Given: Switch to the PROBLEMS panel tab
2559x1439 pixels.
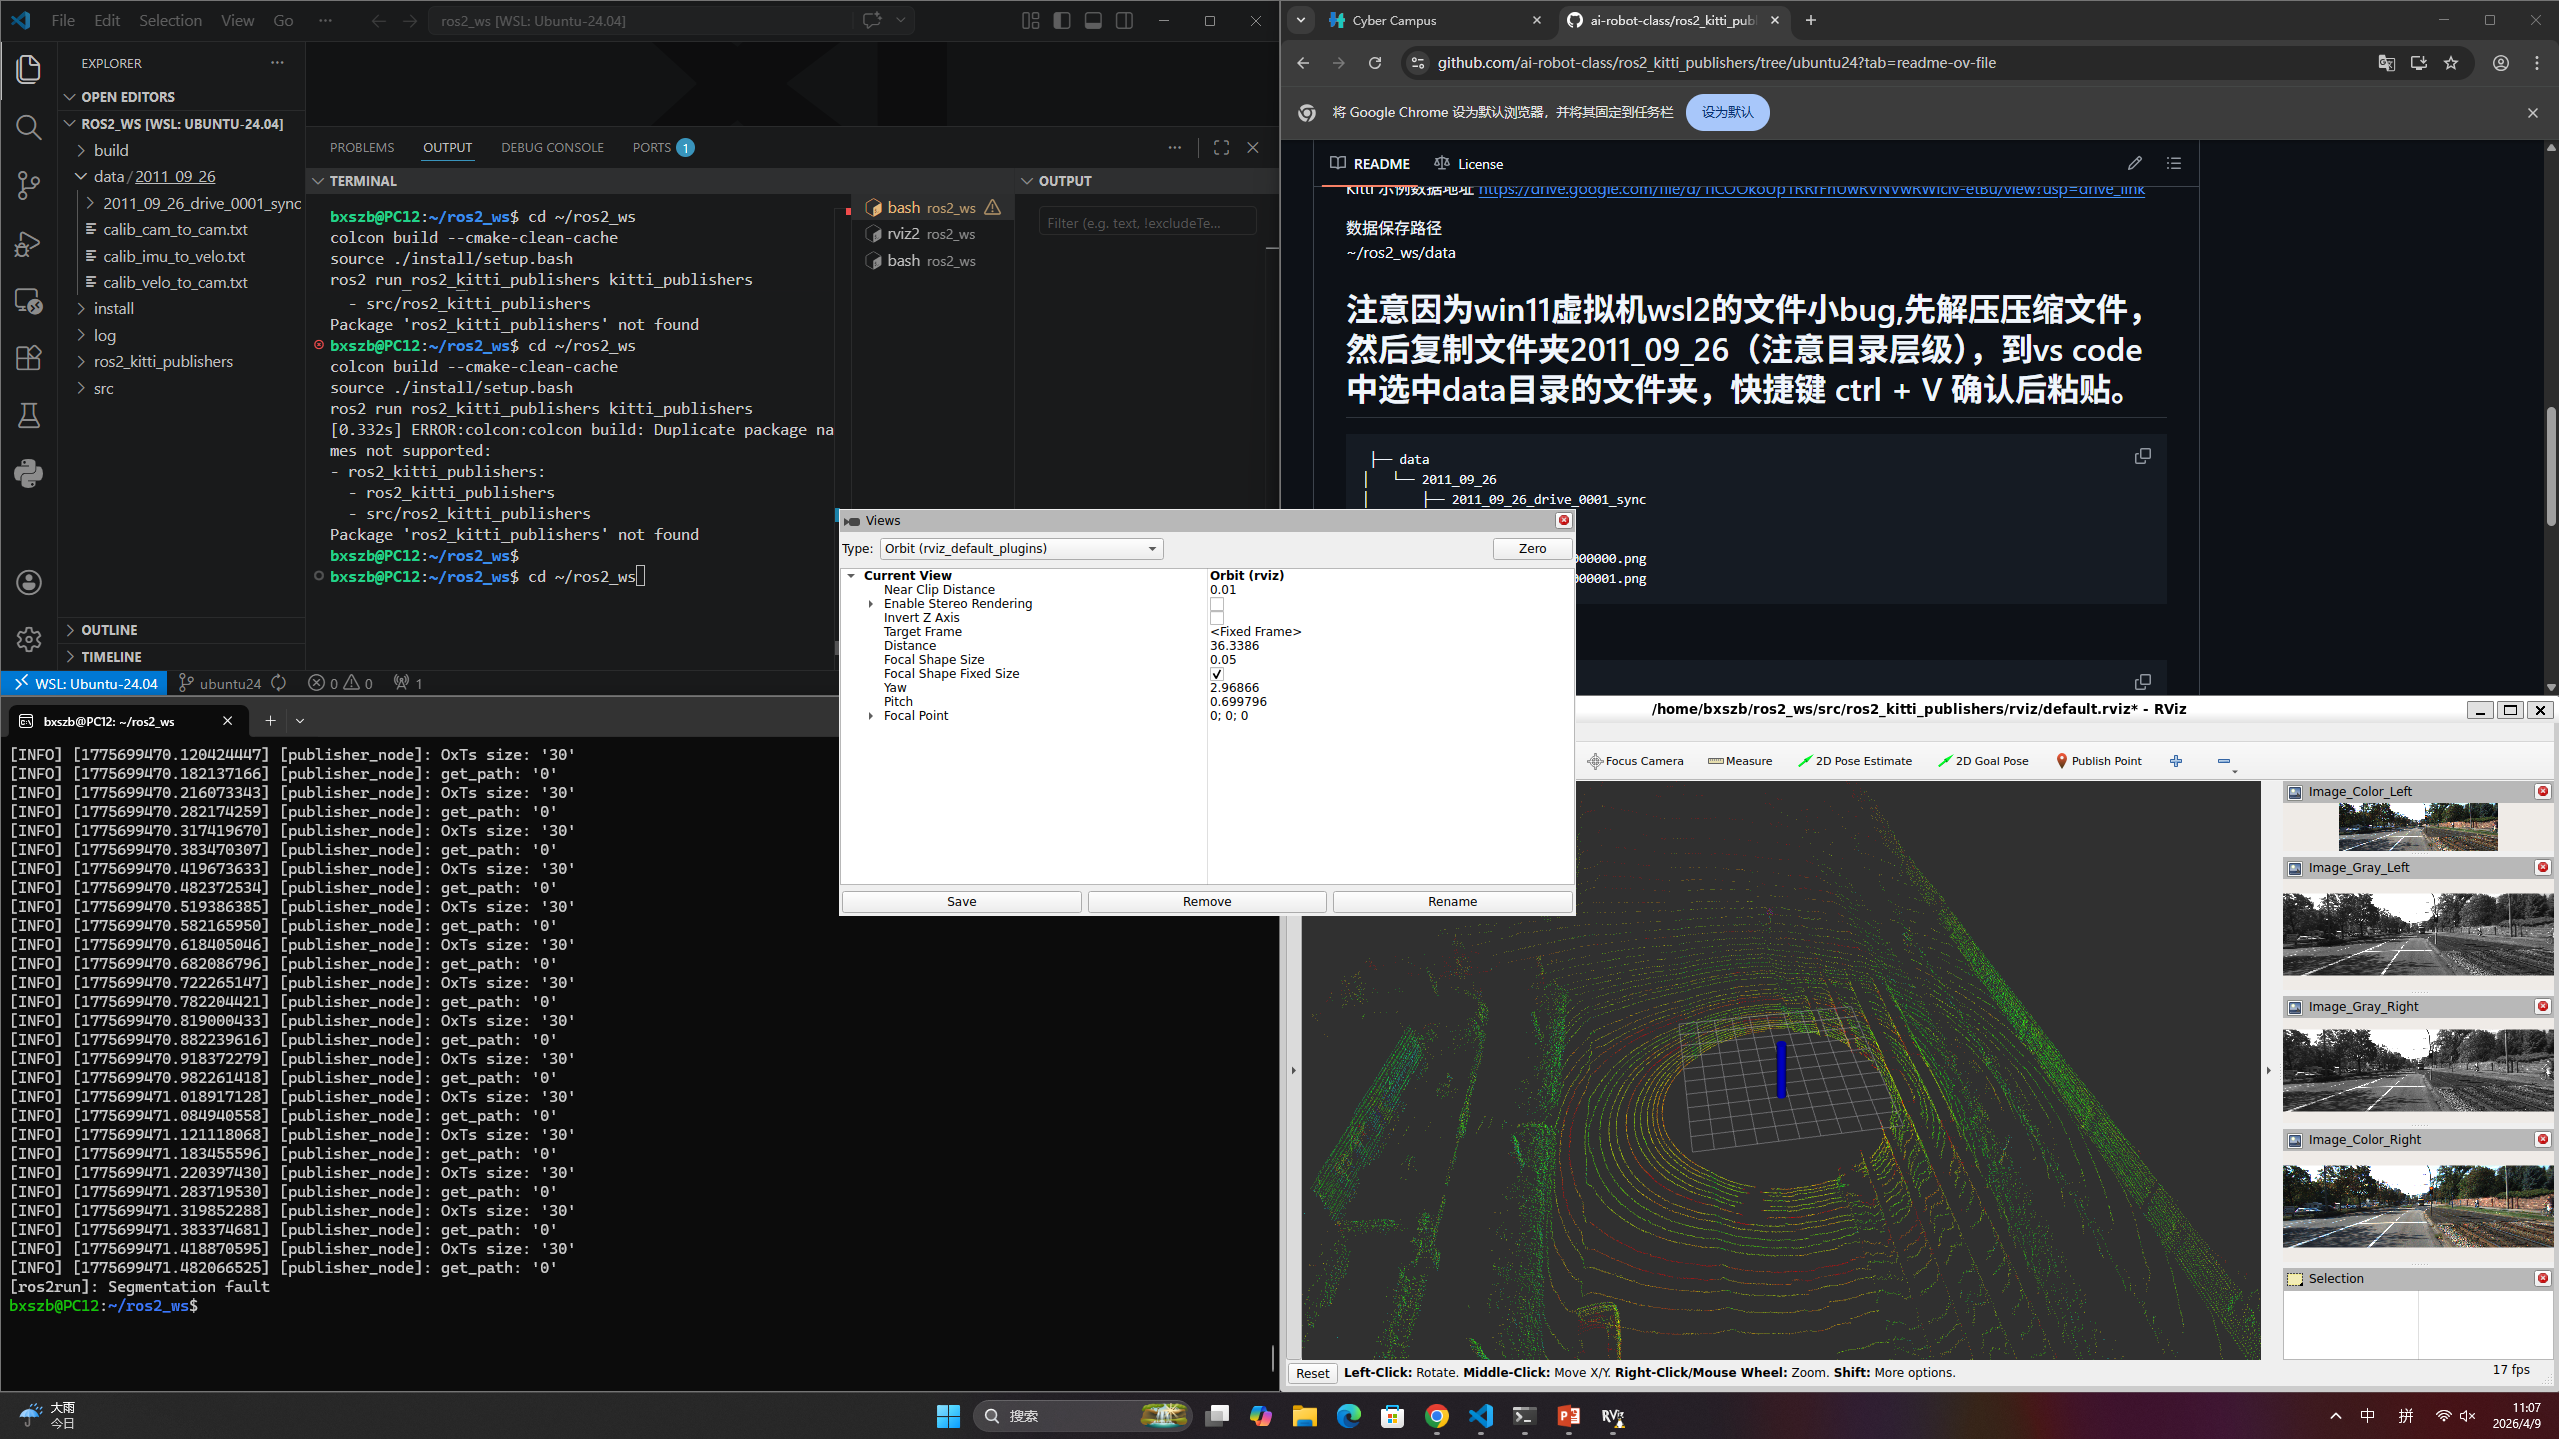Looking at the screenshot, I should [x=362, y=147].
